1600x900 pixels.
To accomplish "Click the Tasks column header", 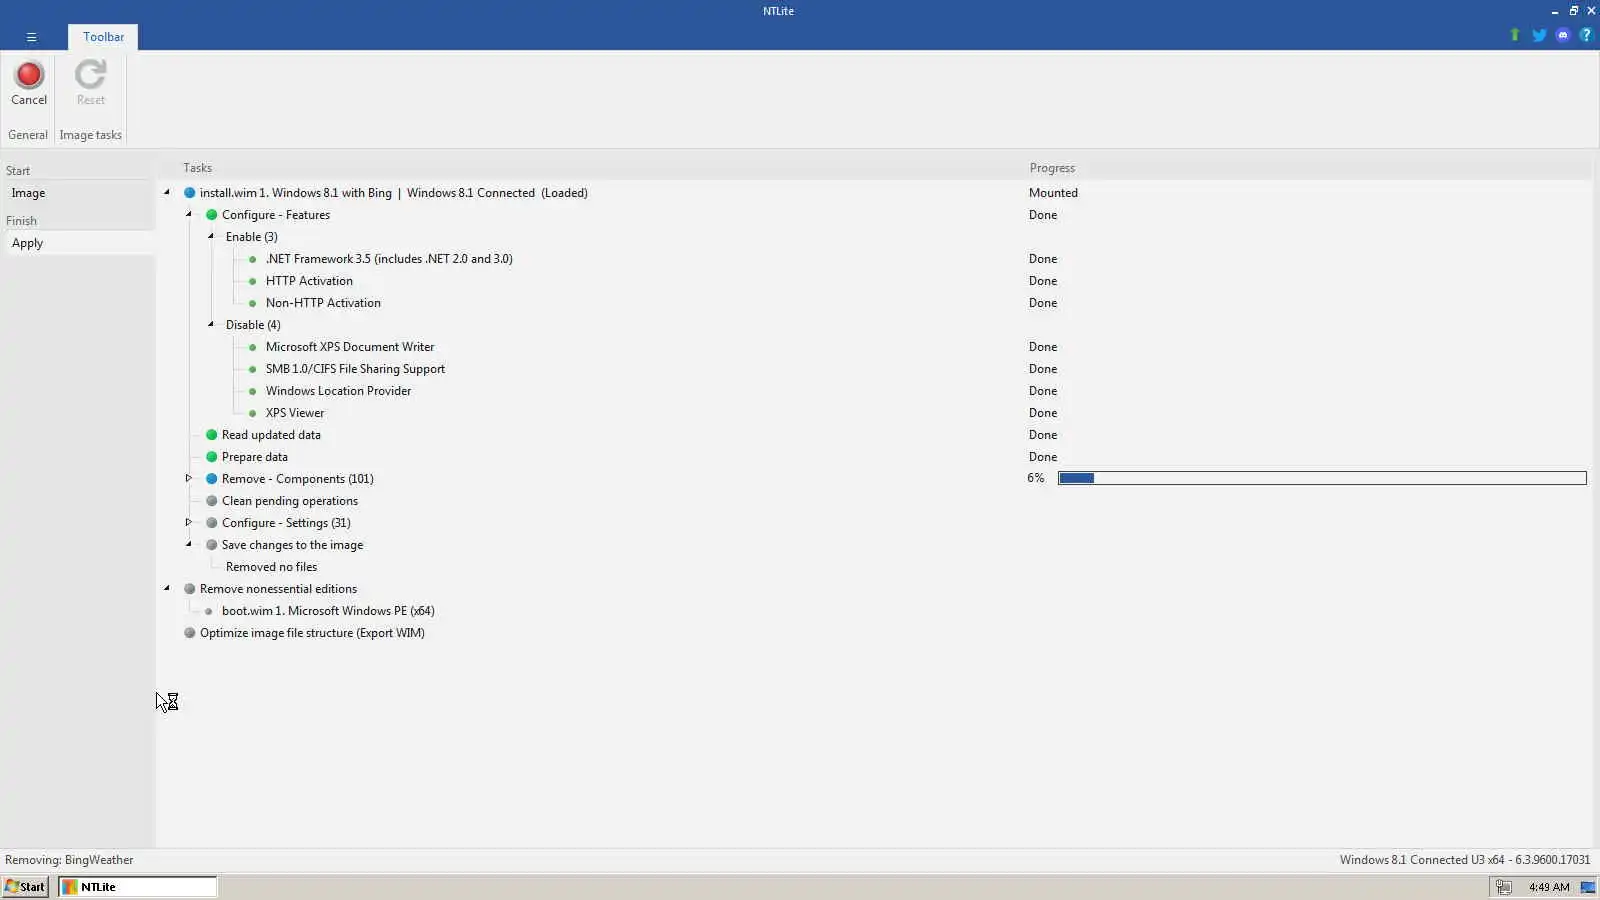I will pyautogui.click(x=197, y=168).
